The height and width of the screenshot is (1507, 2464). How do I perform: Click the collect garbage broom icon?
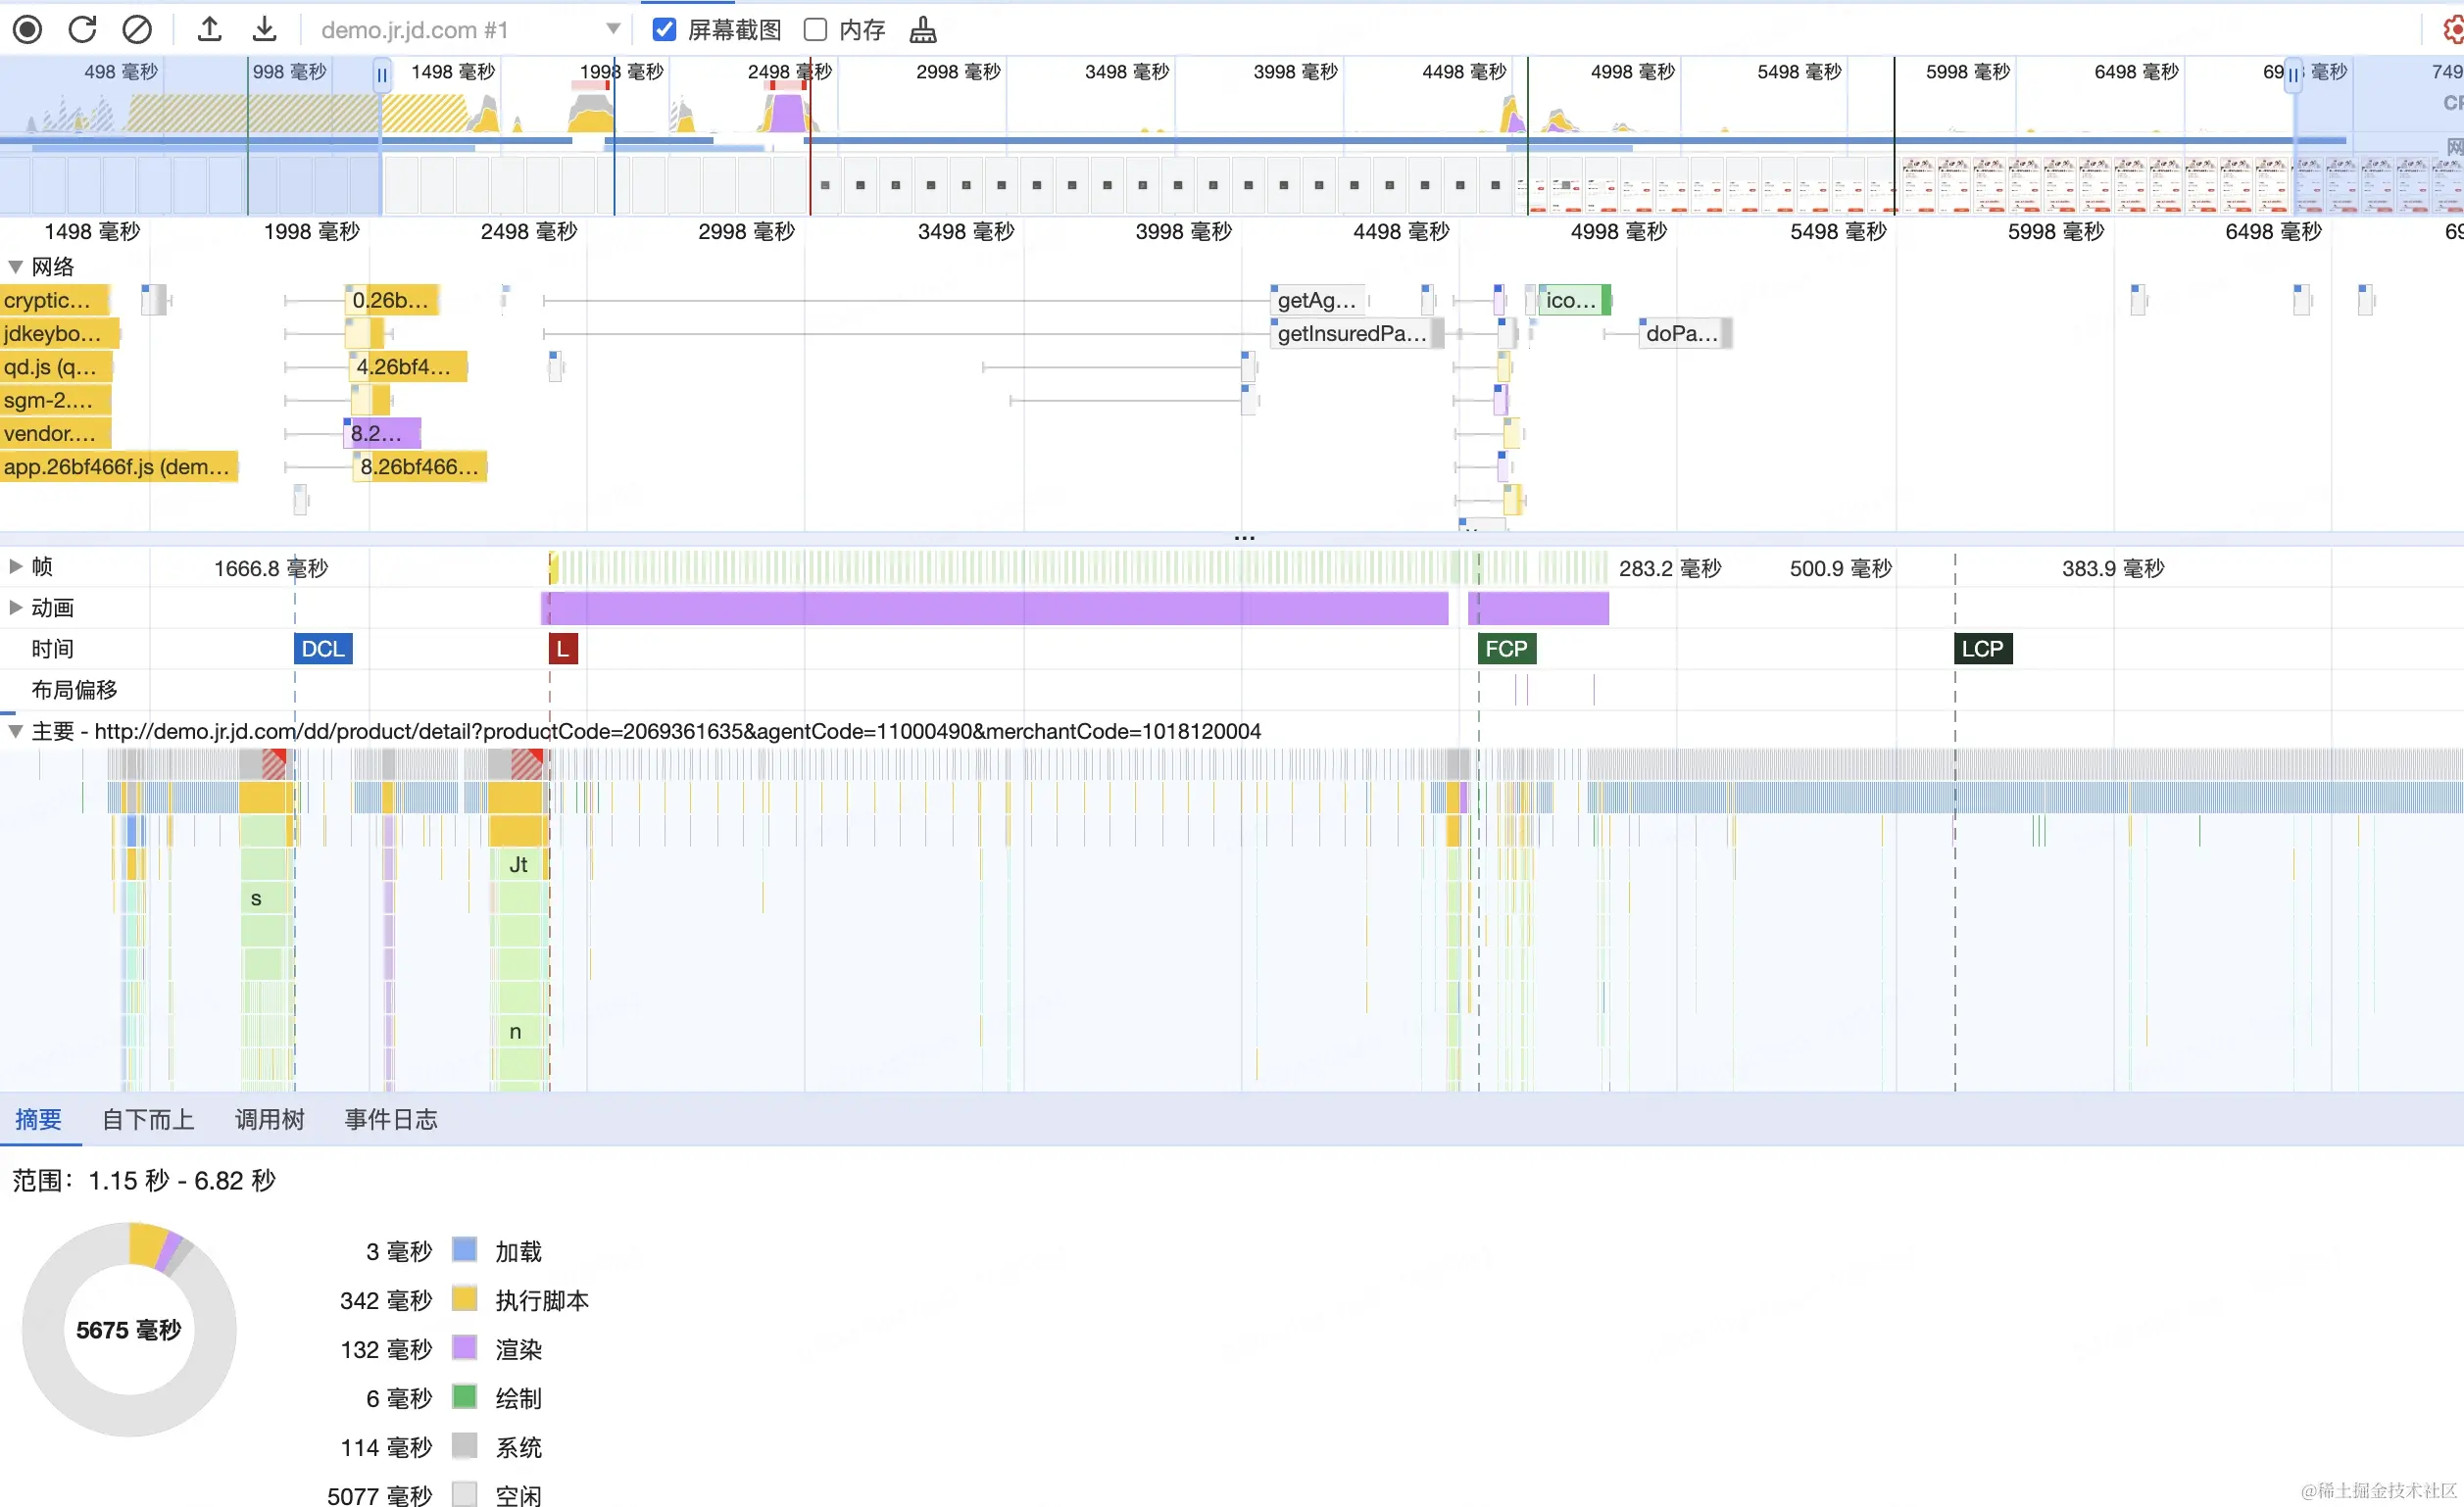(x=923, y=30)
